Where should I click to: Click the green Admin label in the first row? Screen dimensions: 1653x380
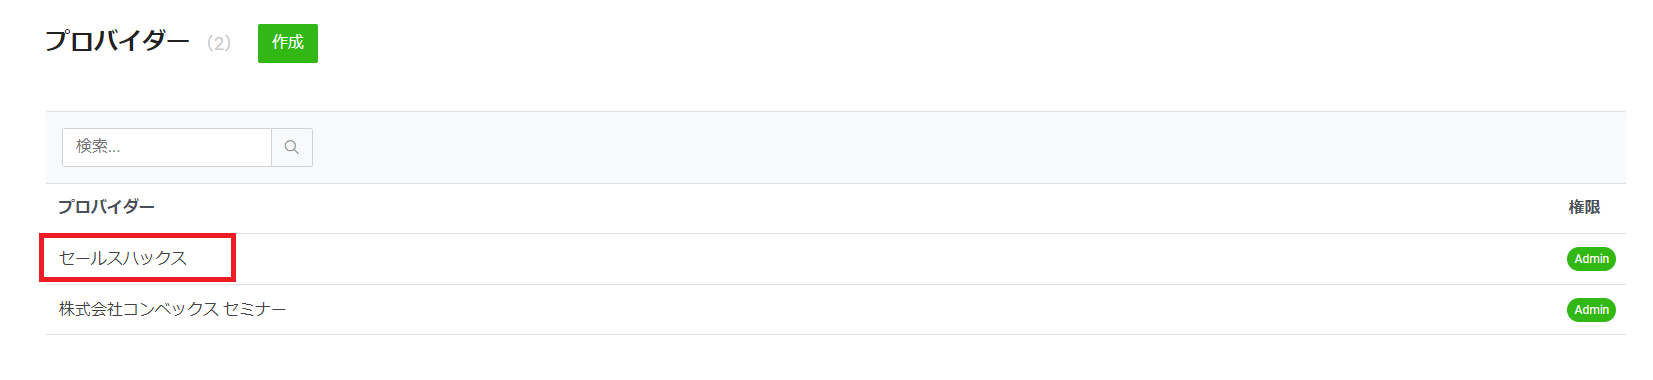point(1591,259)
